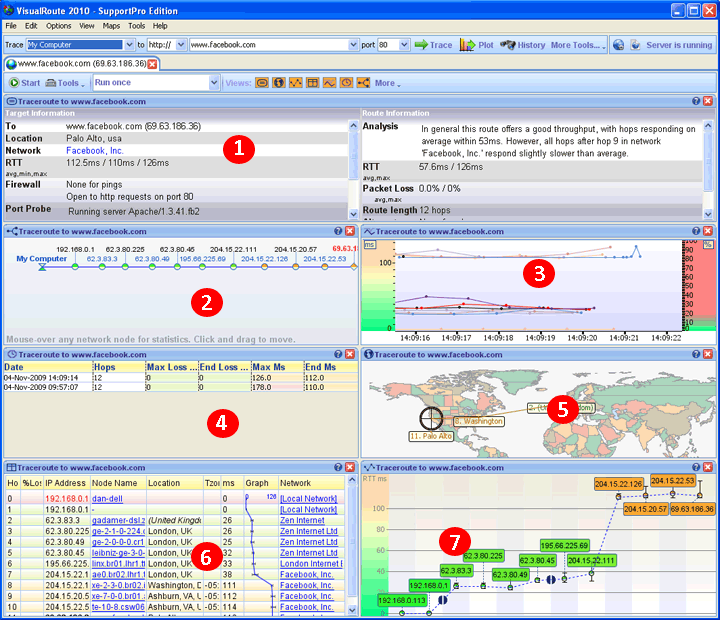Click the hop table scrollbar down arrow

point(352,610)
